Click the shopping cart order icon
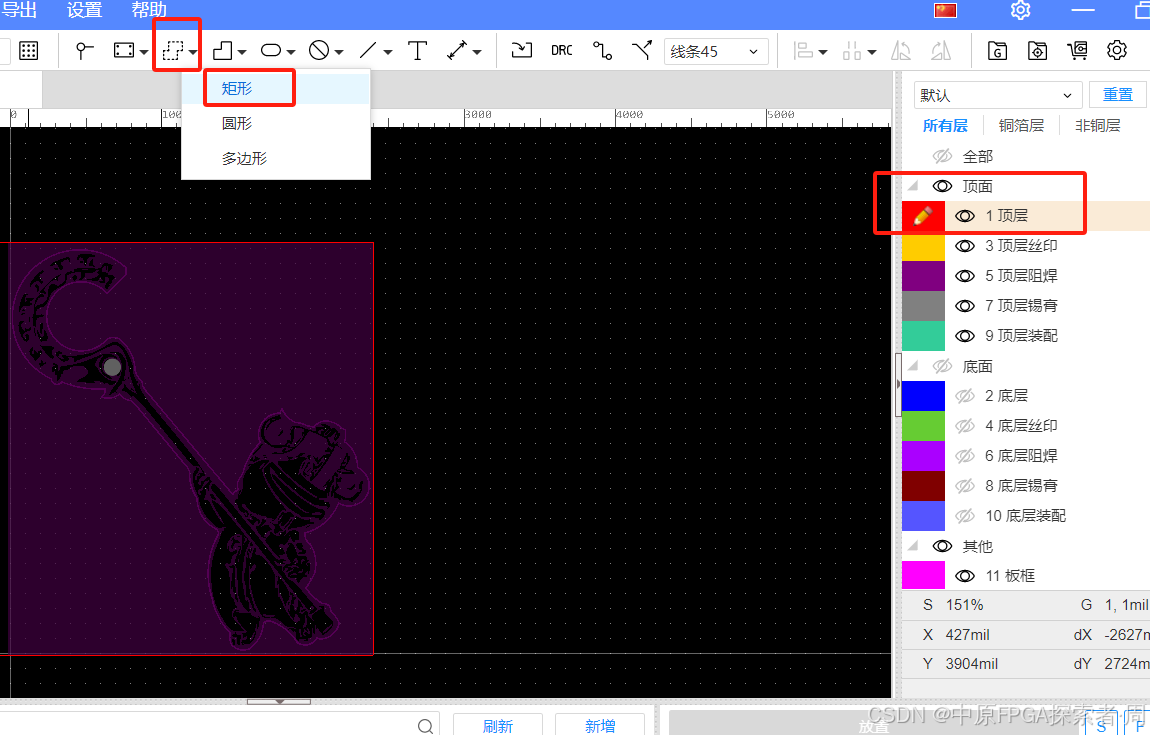Screen dimensions: 1150x735 (x=1077, y=51)
